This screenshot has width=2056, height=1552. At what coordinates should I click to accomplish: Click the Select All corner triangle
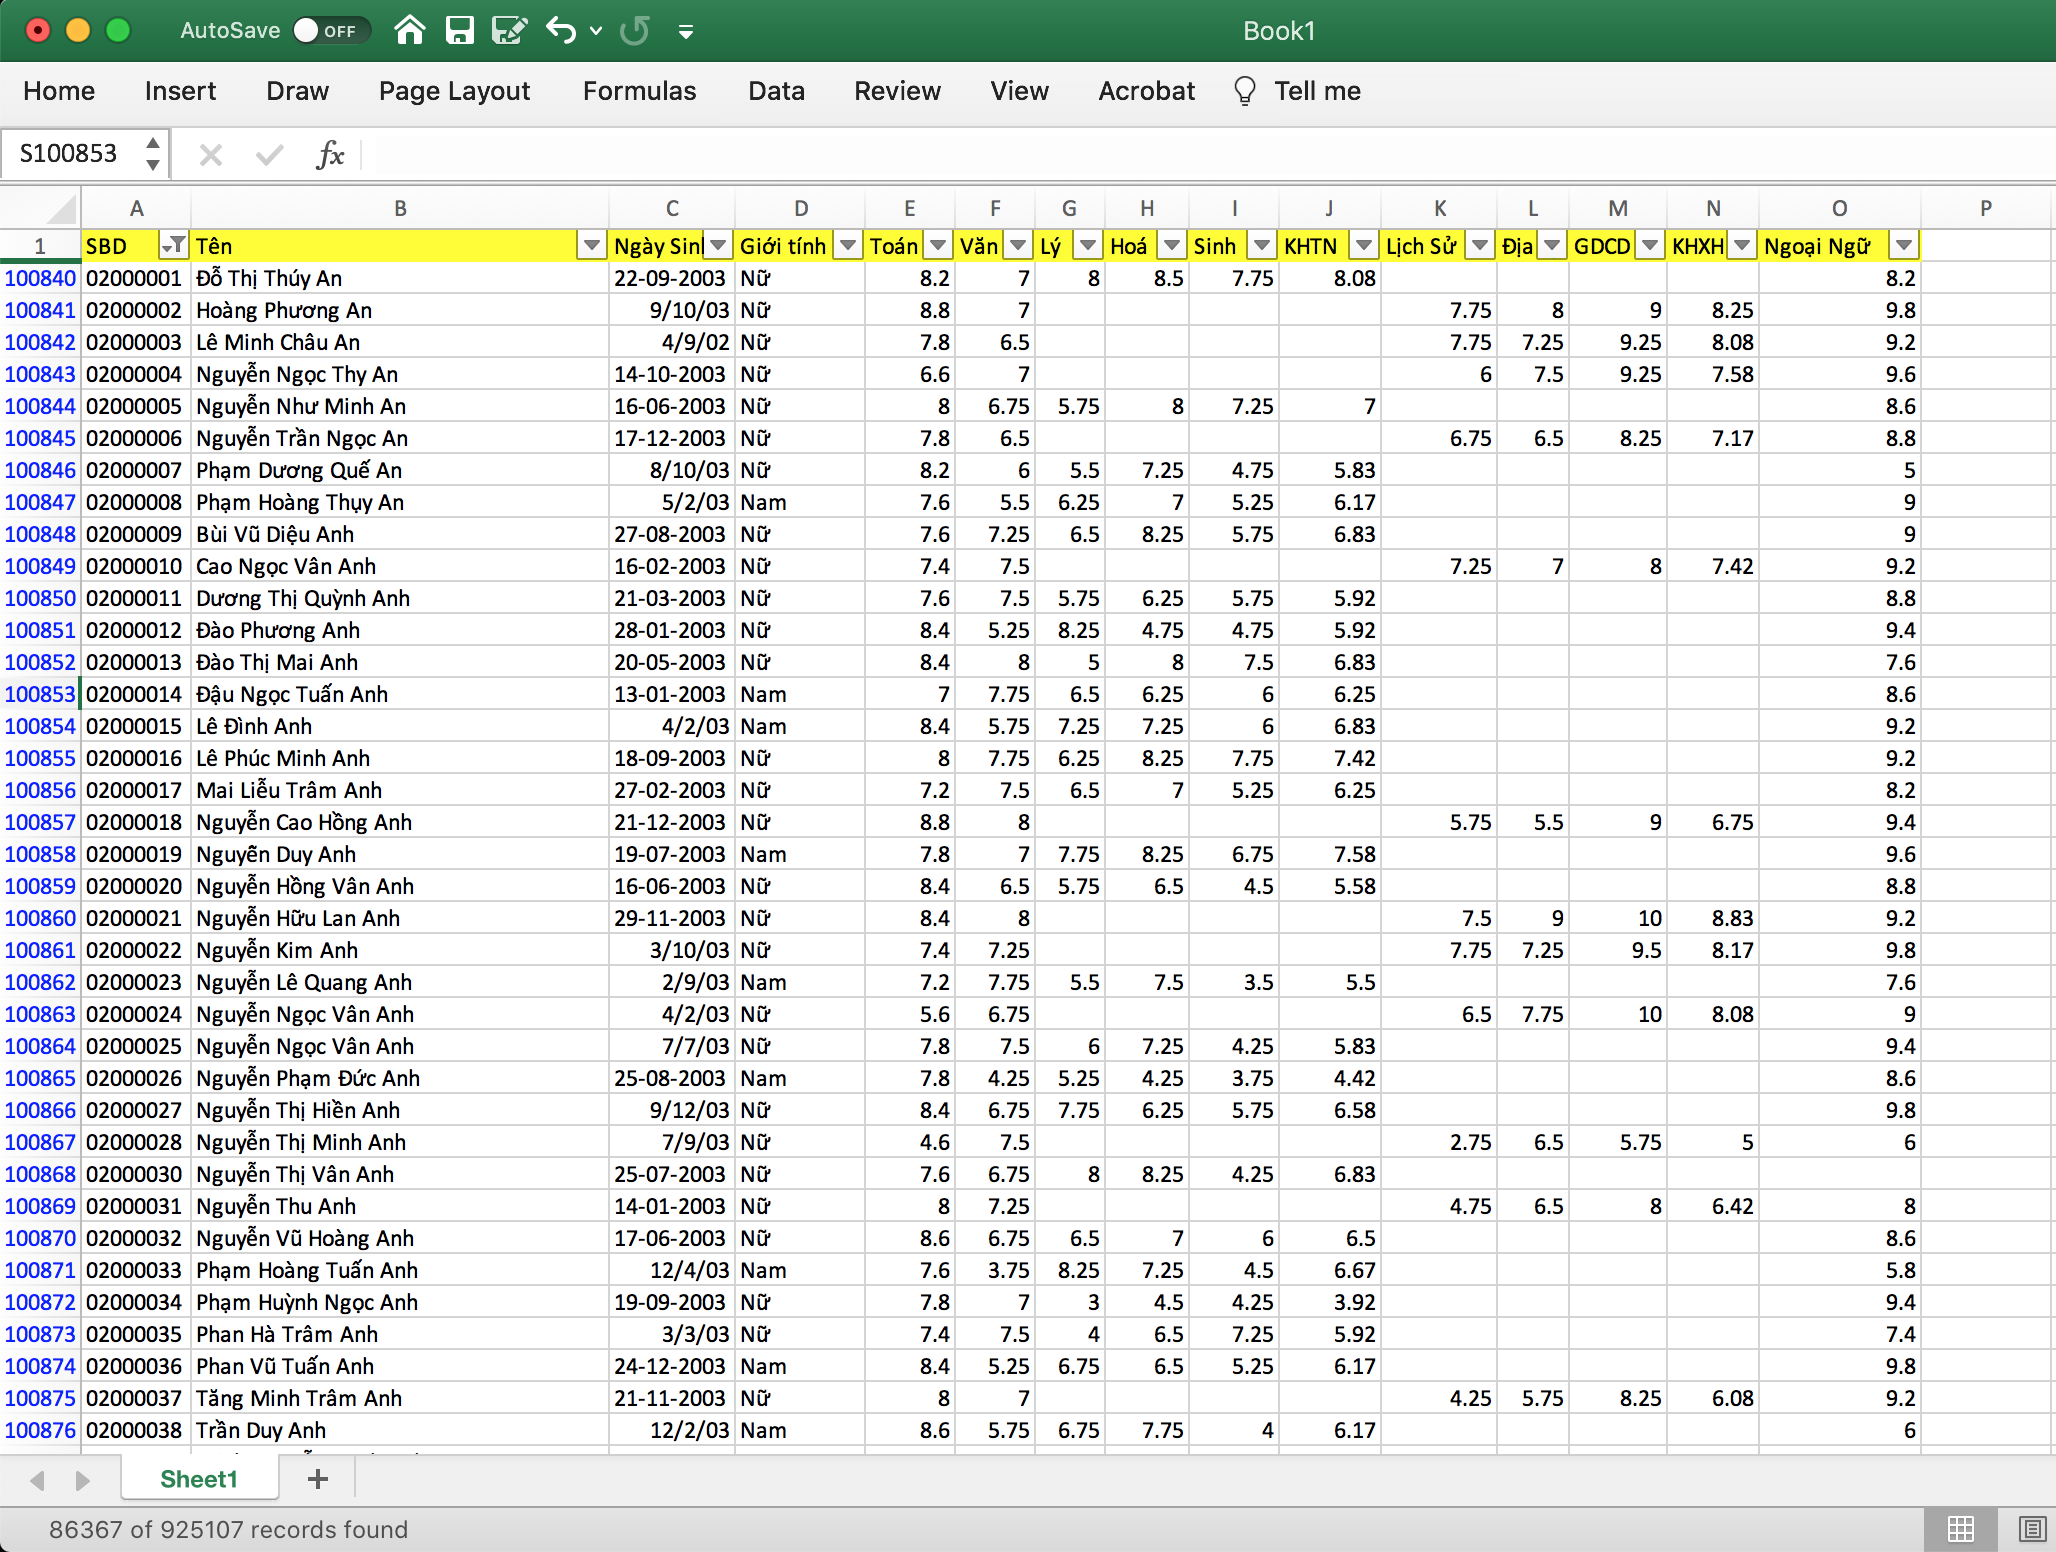coord(62,210)
